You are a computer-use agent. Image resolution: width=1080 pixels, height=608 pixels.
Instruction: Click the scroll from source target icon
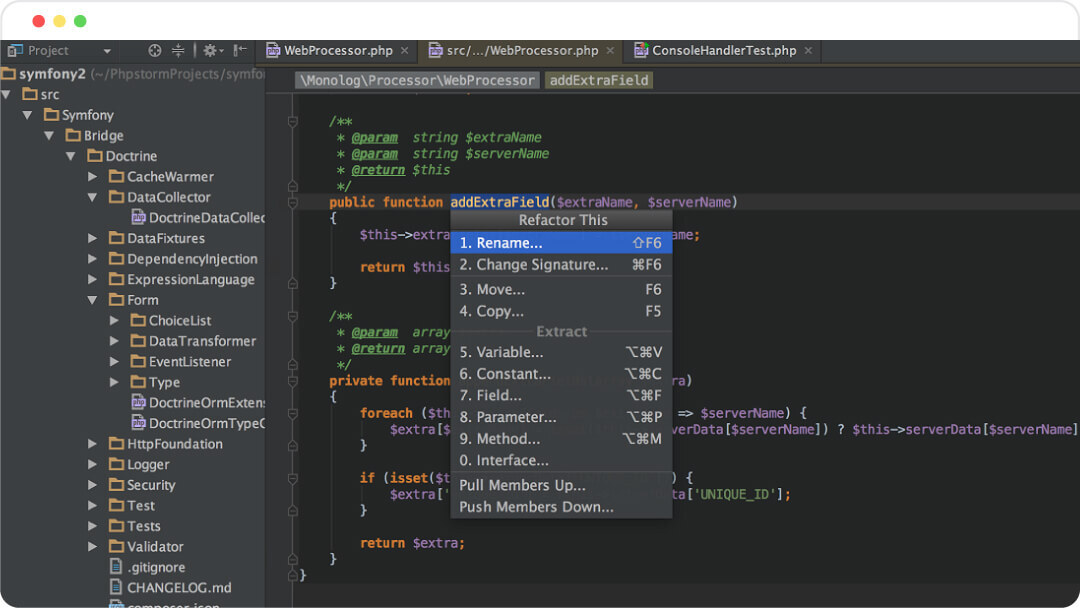tap(154, 50)
